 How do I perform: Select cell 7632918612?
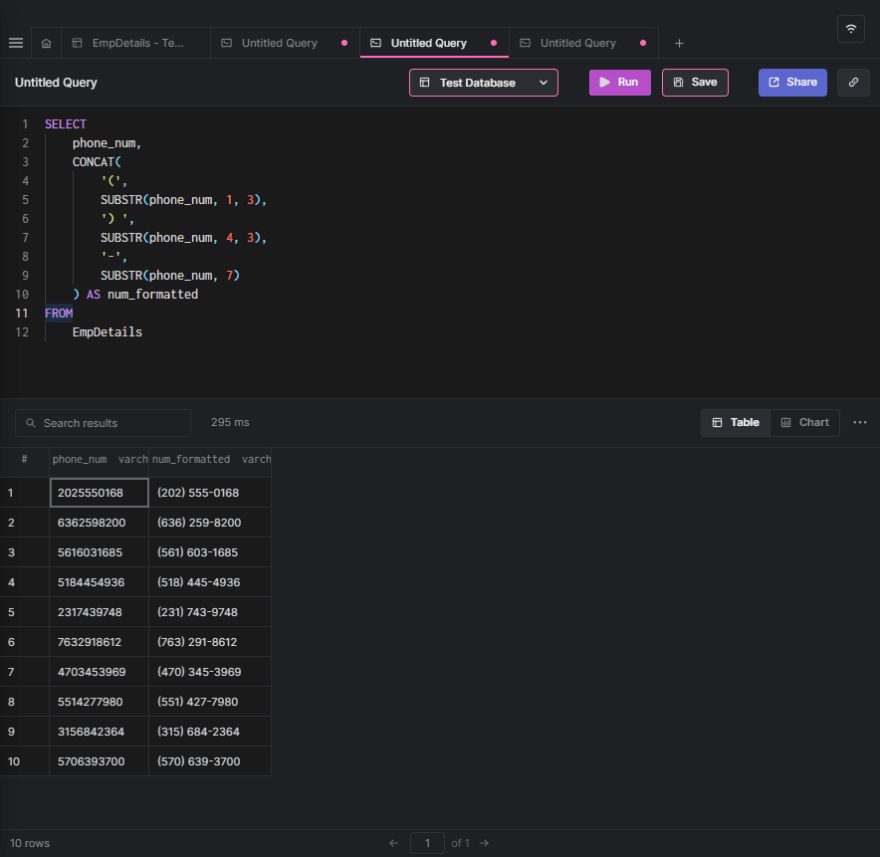99,642
